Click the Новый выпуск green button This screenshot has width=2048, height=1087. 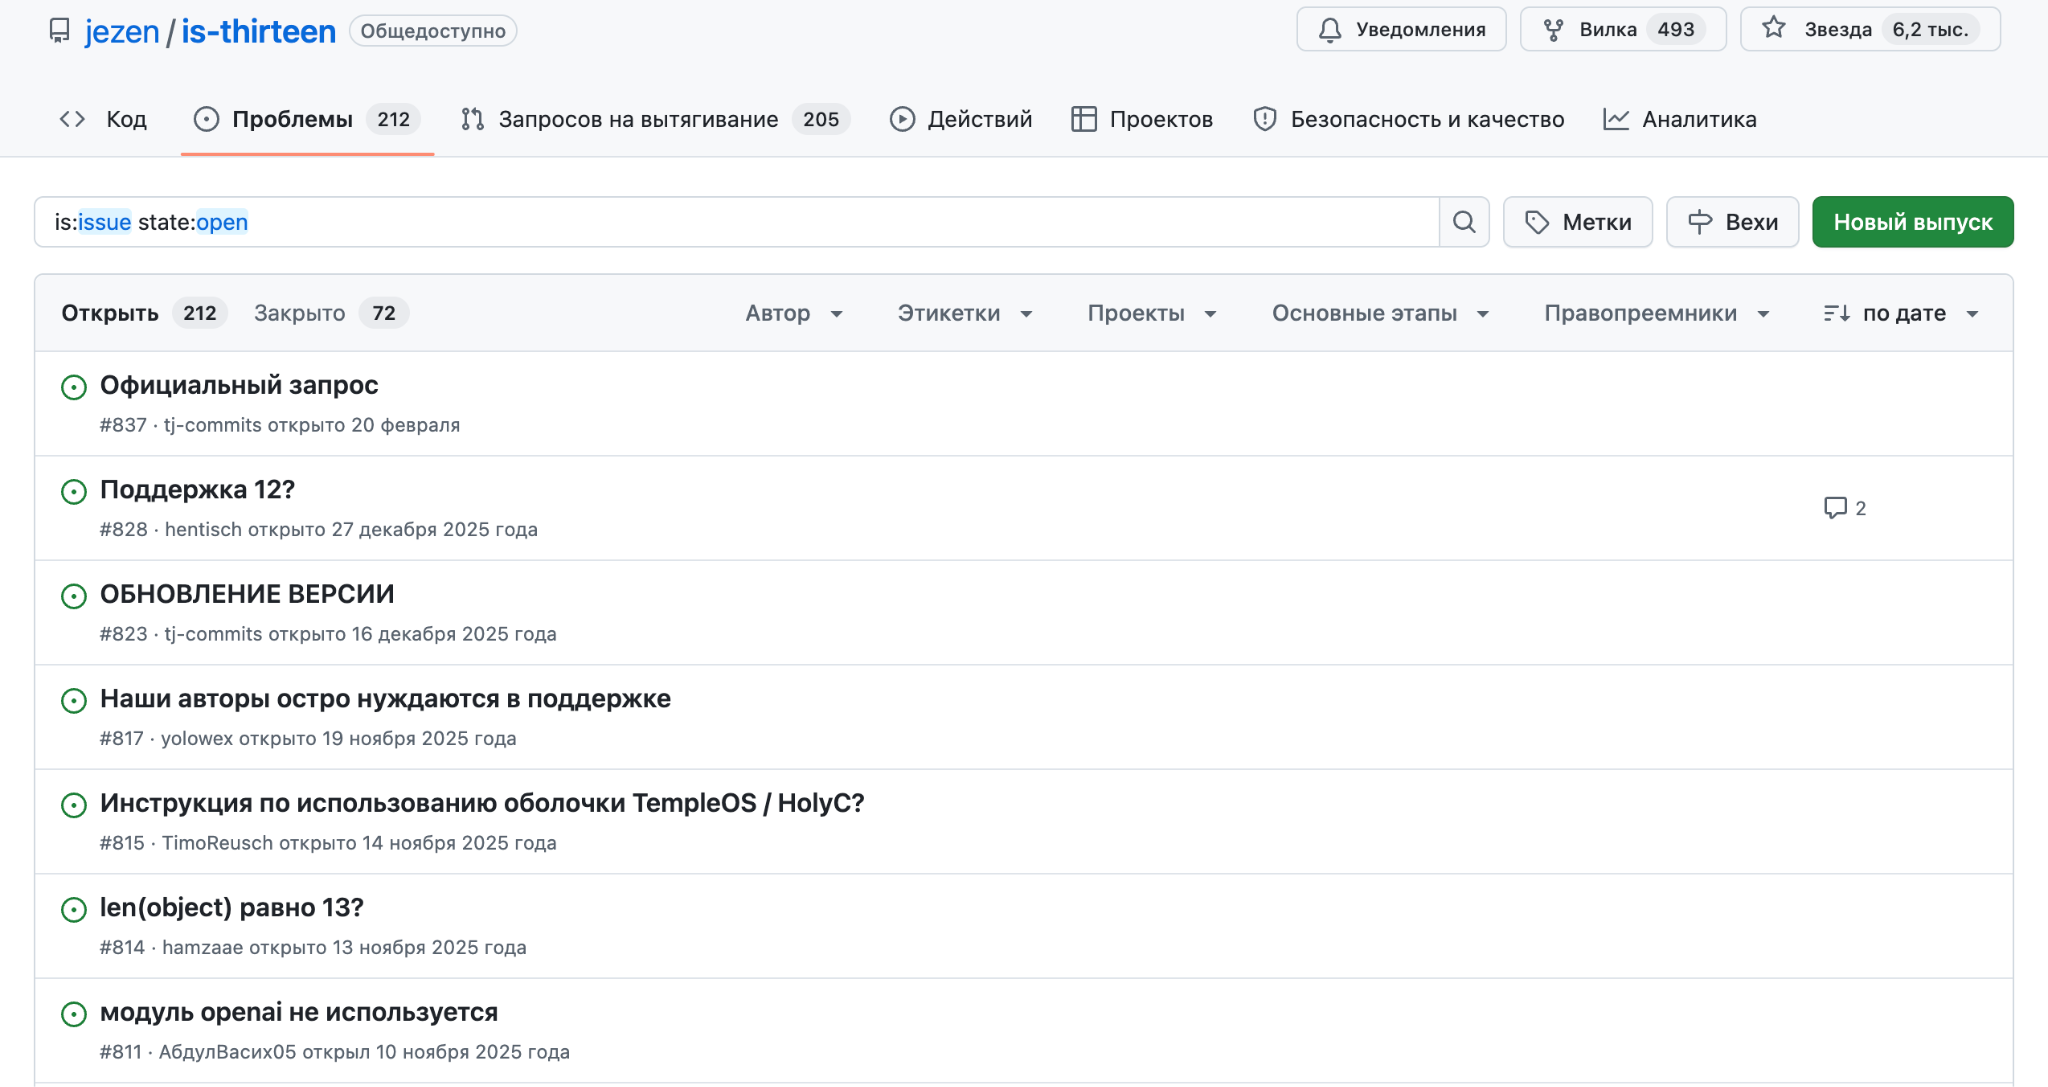(1912, 221)
